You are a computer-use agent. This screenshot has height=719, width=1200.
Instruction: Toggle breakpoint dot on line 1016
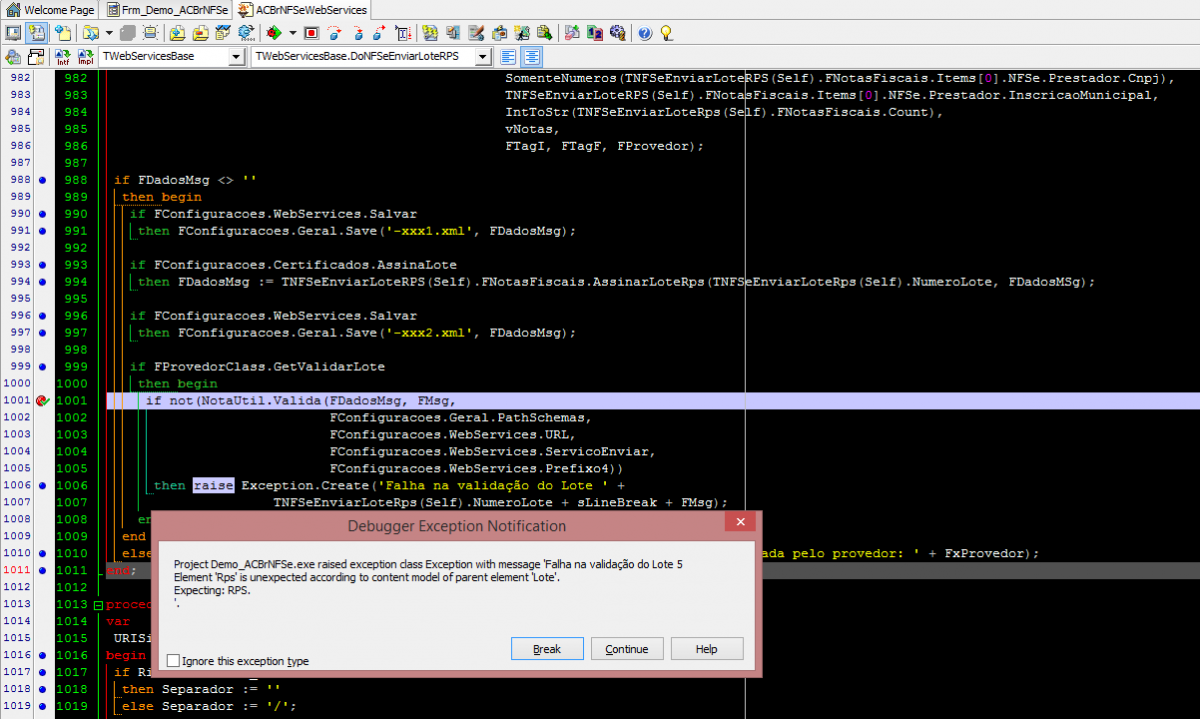(42, 656)
